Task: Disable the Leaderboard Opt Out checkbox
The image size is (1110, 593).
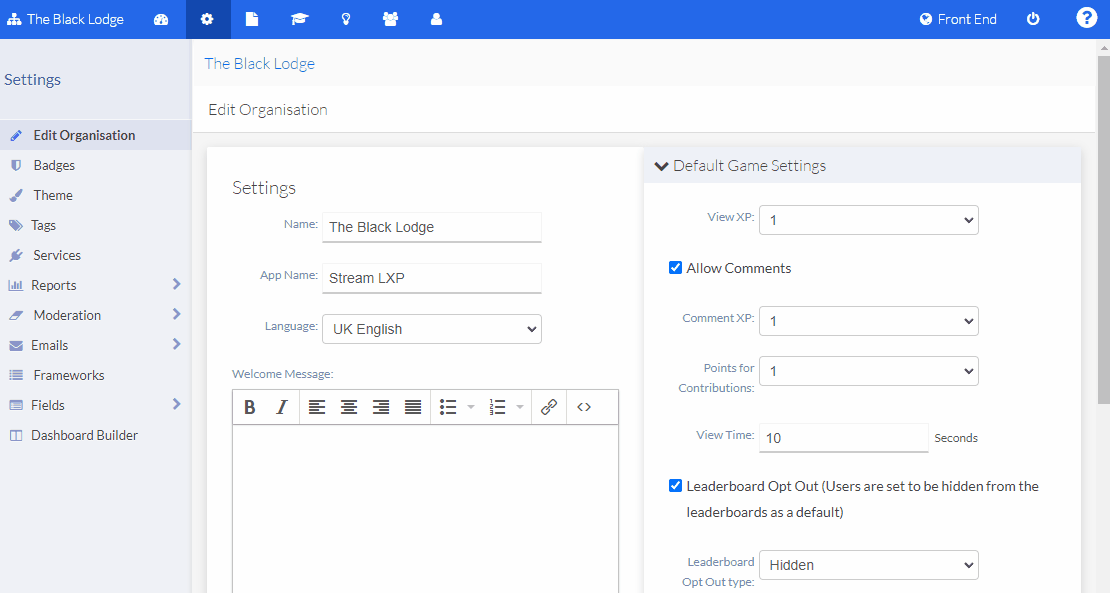Action: [675, 486]
